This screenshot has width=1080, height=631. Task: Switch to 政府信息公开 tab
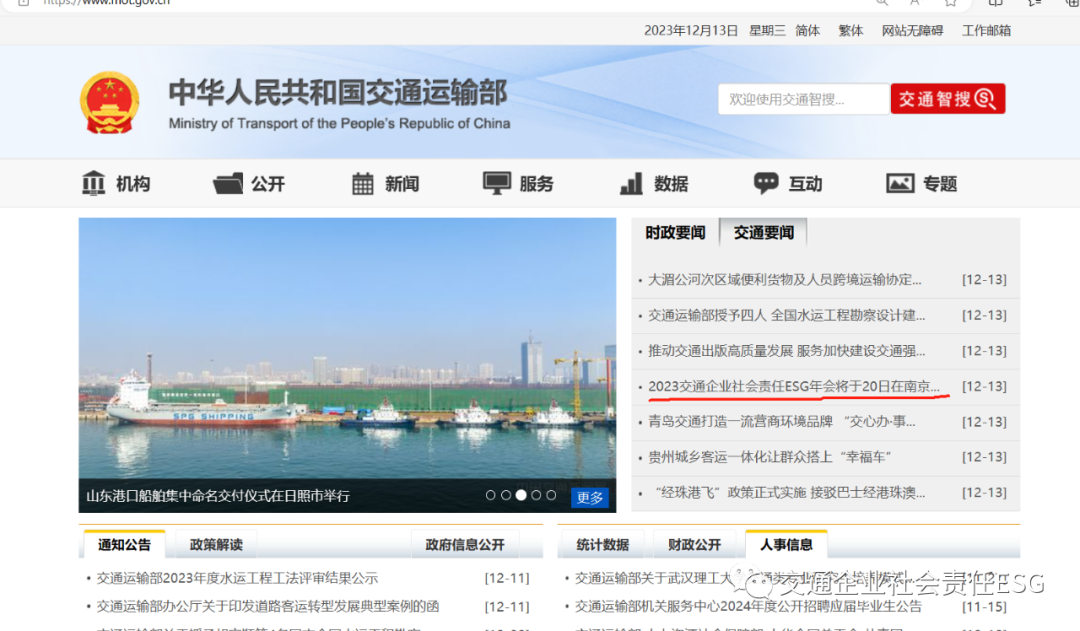(x=465, y=544)
